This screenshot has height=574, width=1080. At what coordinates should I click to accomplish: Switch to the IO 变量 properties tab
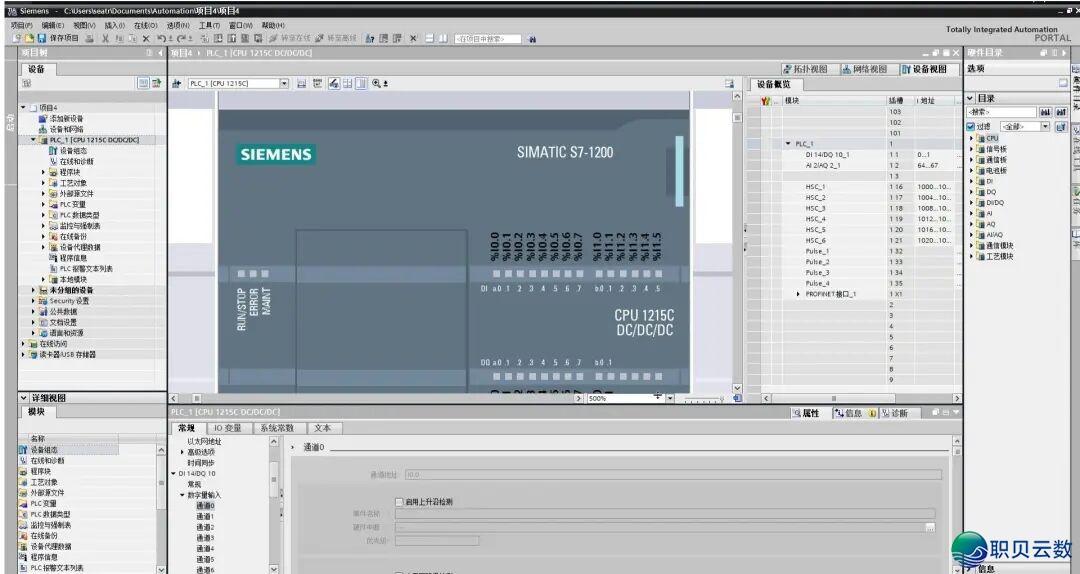click(227, 428)
